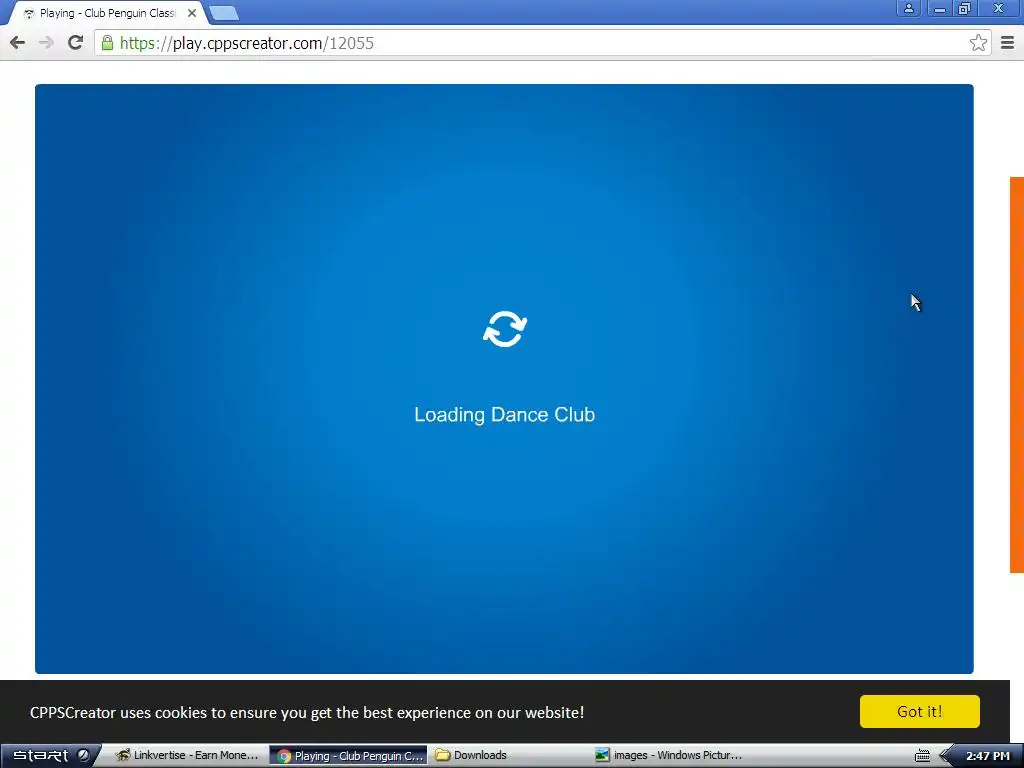Image resolution: width=1024 pixels, height=768 pixels.
Task: Click the browser forward arrow
Action: click(46, 43)
